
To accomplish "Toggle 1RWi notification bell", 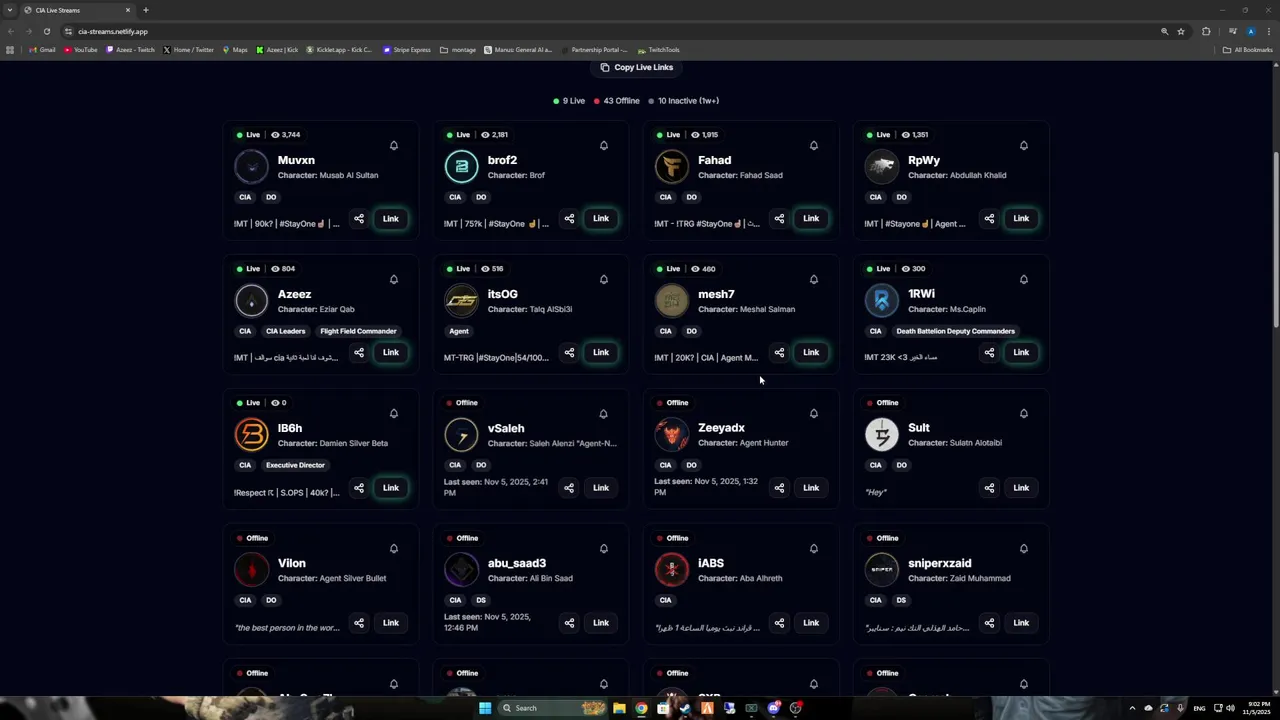I will 1024,280.
